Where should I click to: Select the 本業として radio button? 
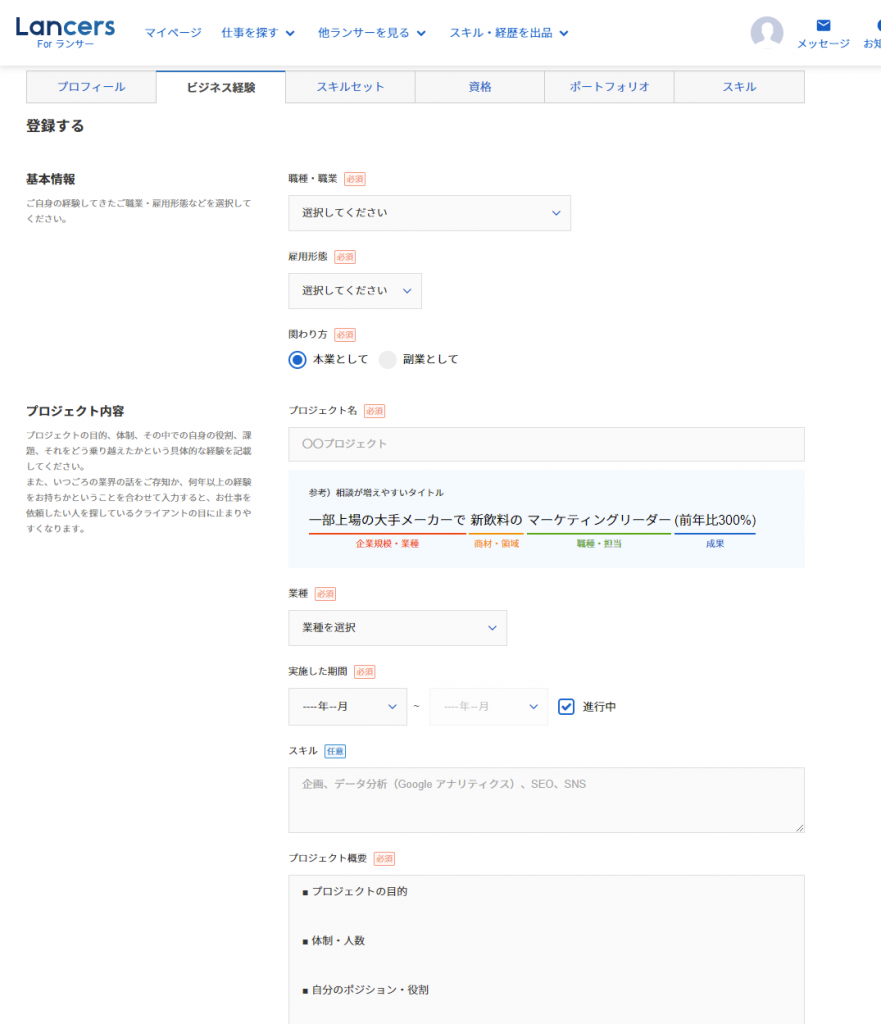[297, 358]
